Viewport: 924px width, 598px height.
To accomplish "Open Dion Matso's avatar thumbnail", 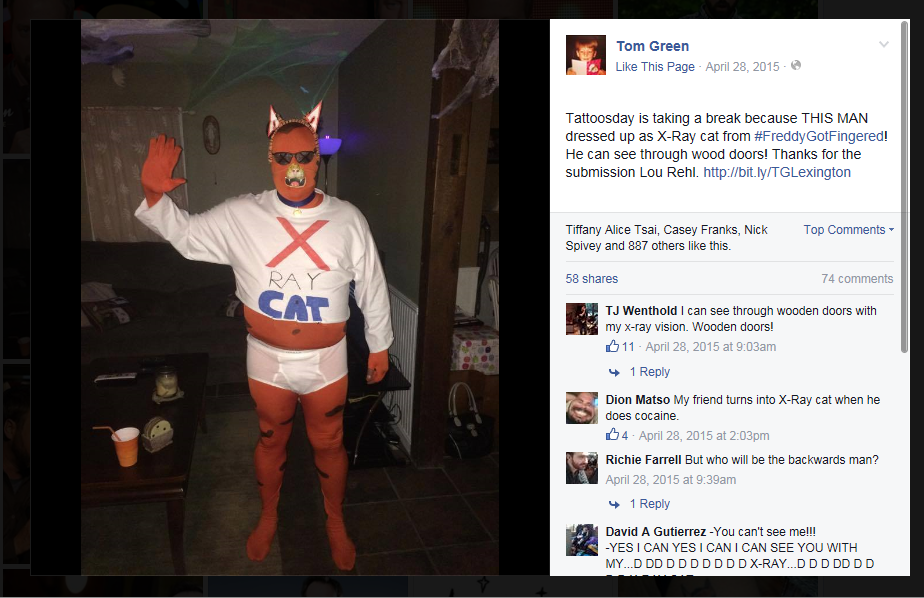I will (x=582, y=408).
